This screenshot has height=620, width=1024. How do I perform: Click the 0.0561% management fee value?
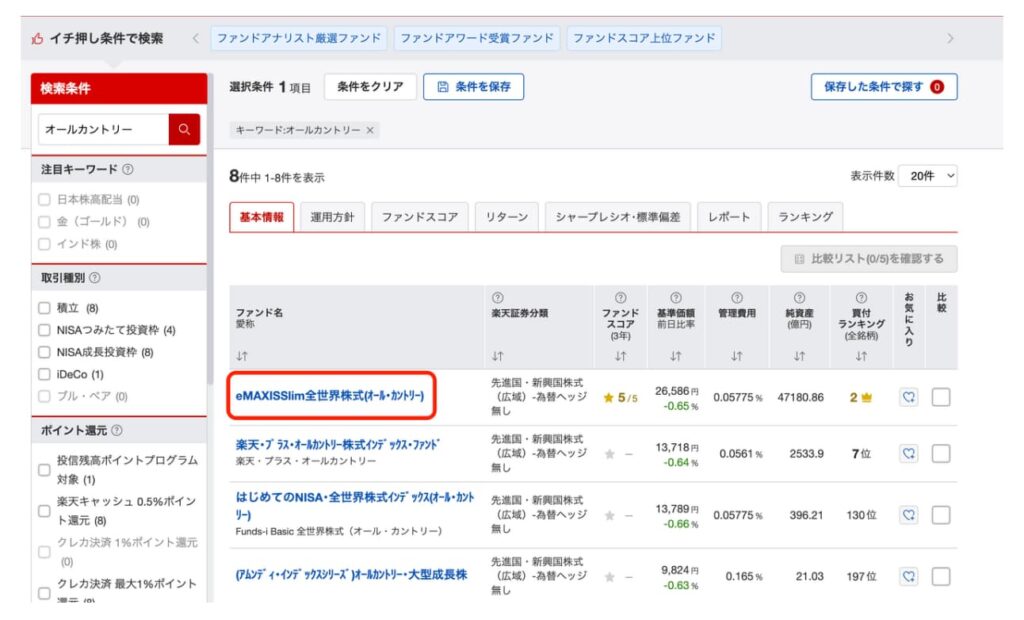(x=741, y=453)
